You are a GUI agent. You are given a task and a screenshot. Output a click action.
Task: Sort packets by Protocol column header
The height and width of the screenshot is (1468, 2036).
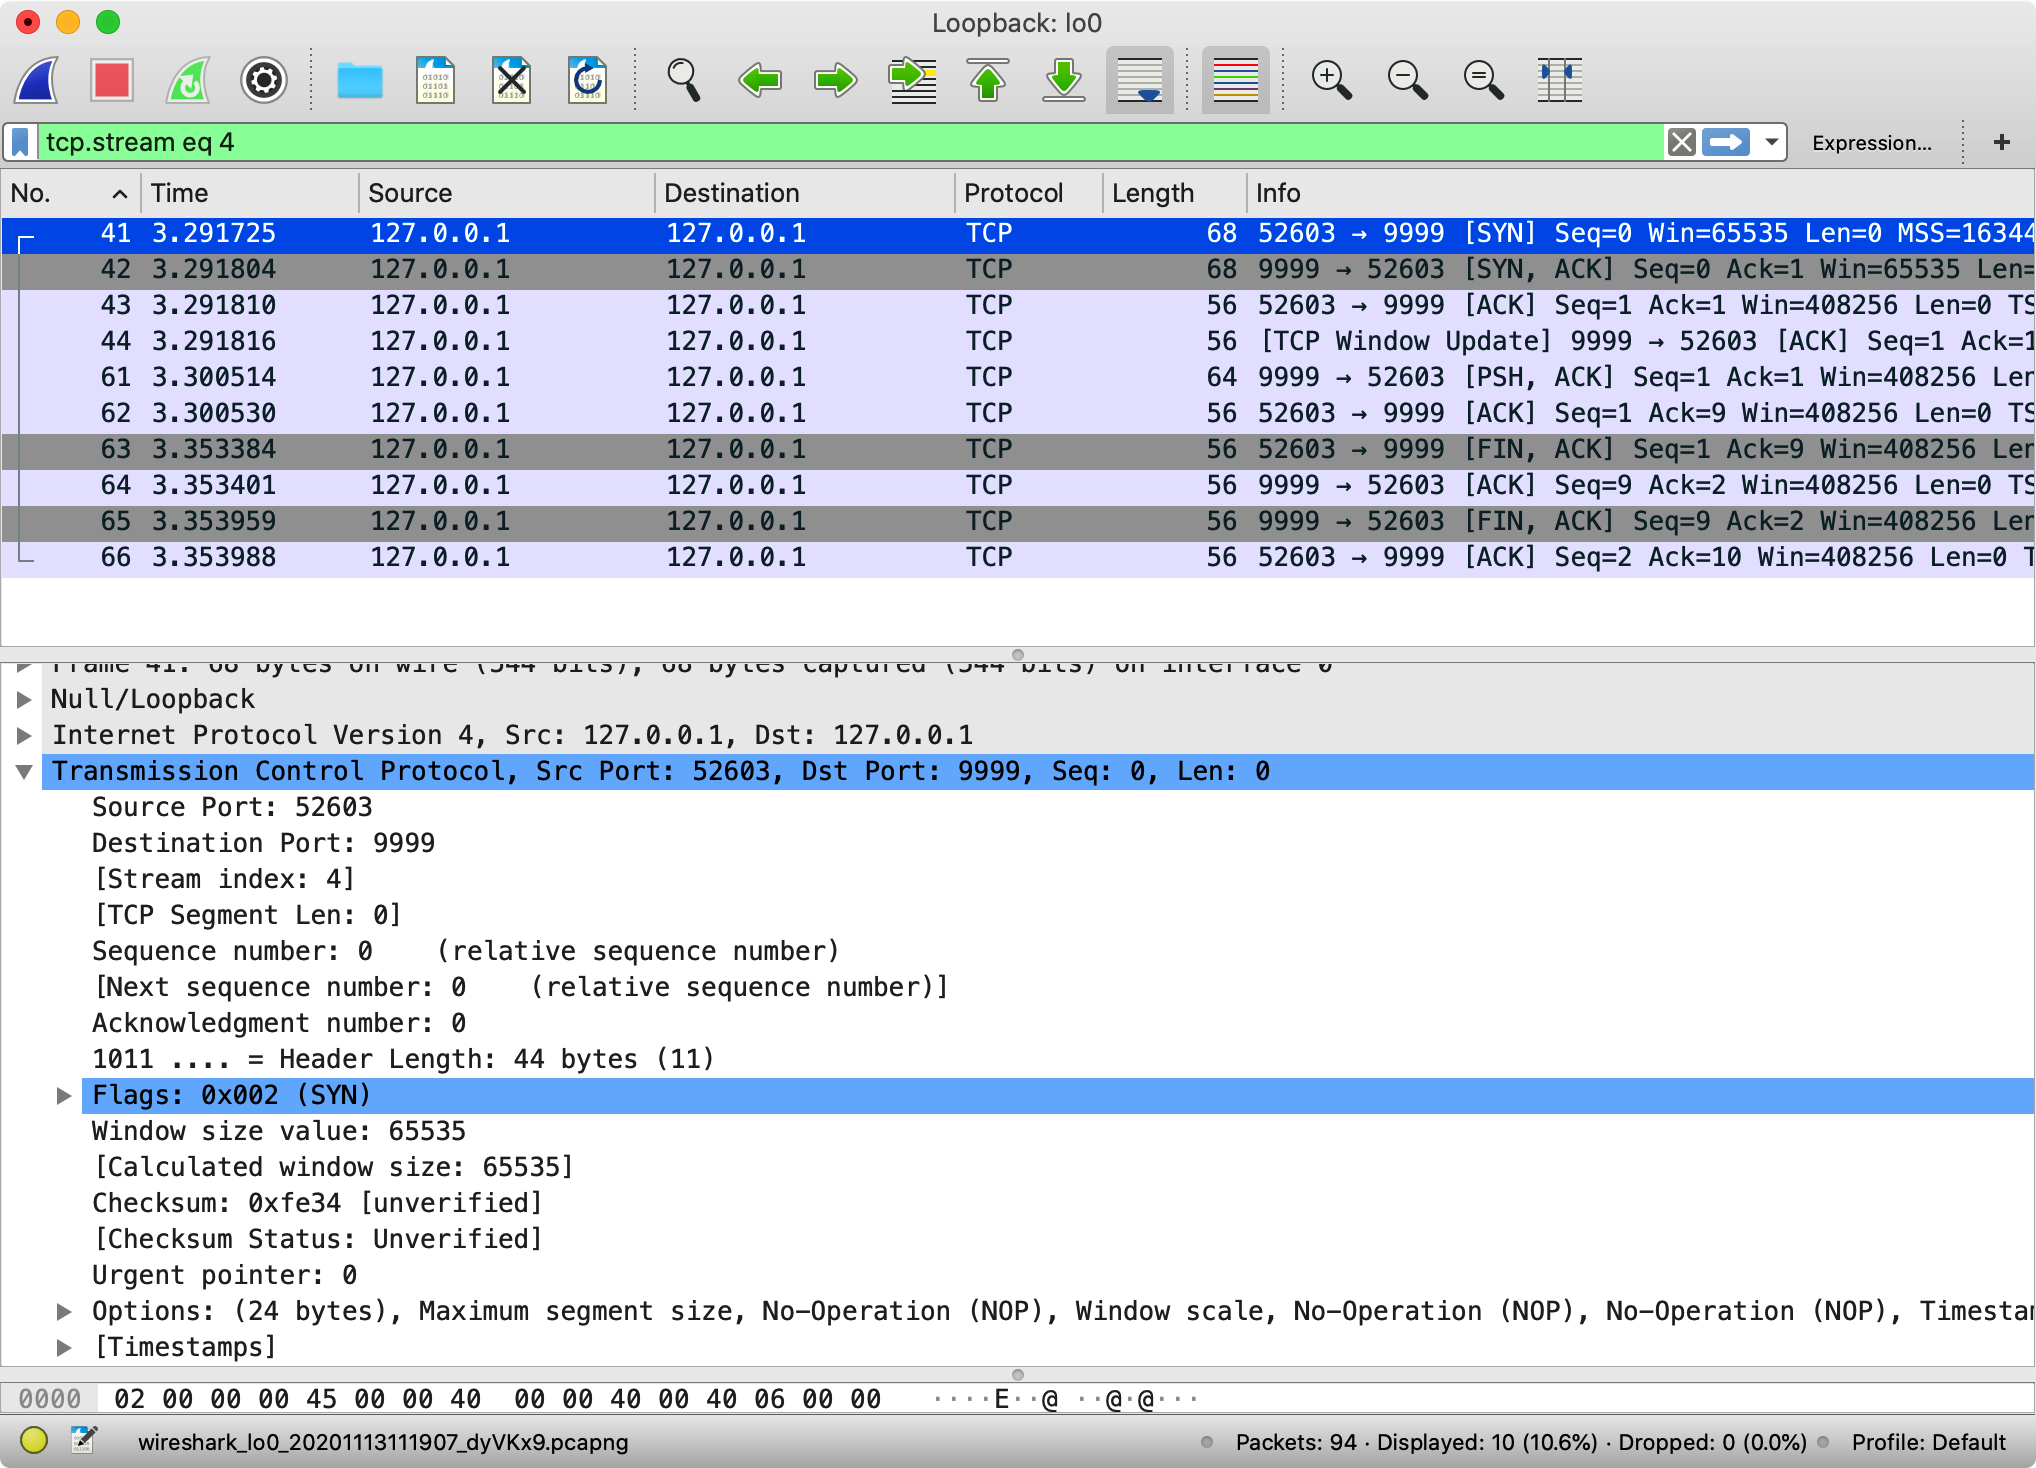[1013, 193]
